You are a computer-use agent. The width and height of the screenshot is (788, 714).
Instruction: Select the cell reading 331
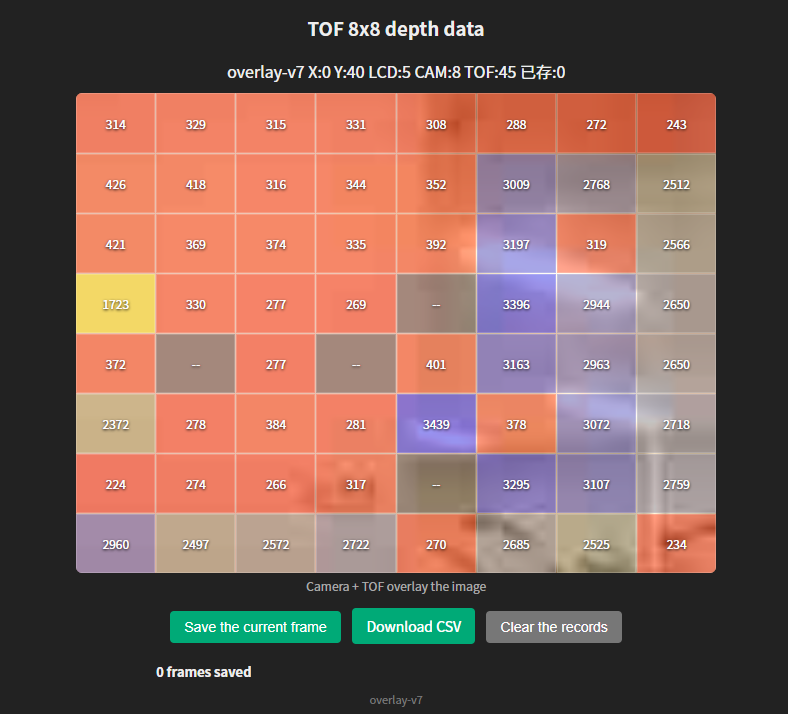click(x=356, y=124)
